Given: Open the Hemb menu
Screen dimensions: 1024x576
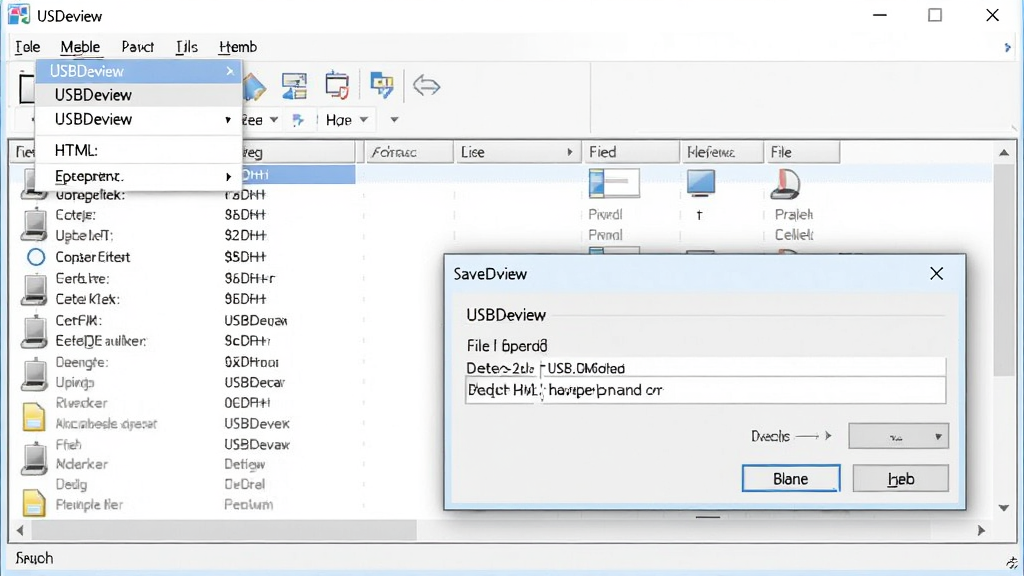Looking at the screenshot, I should (x=238, y=47).
